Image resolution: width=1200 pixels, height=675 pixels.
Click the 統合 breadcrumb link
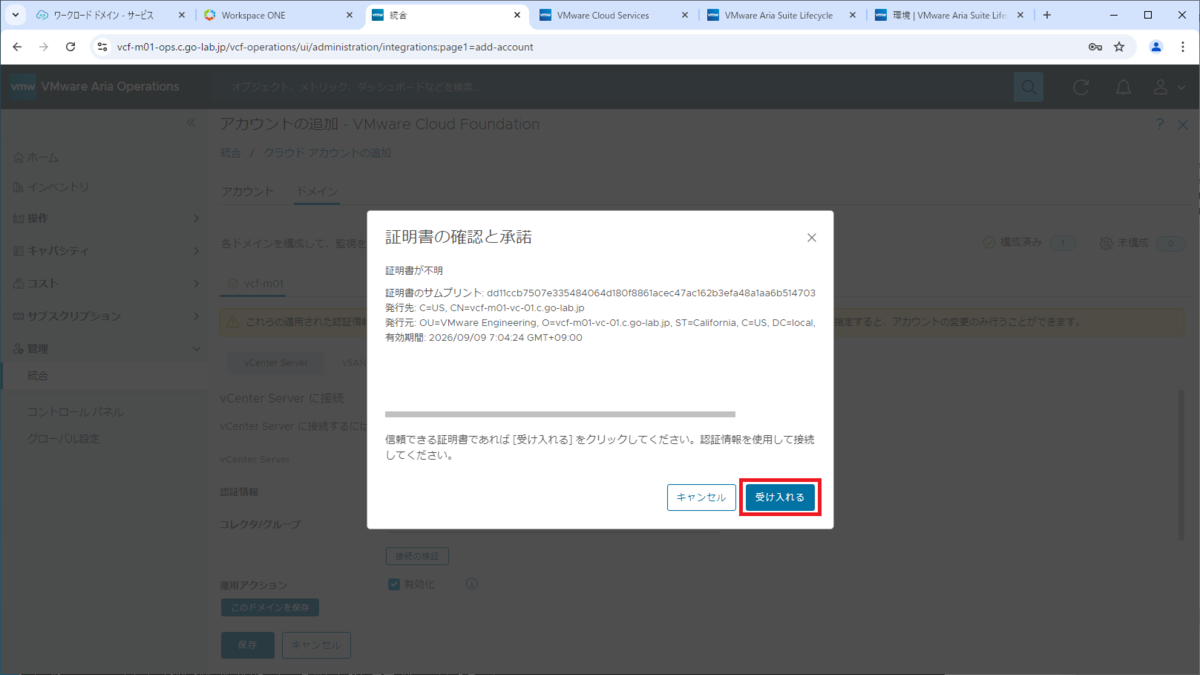click(x=230, y=153)
